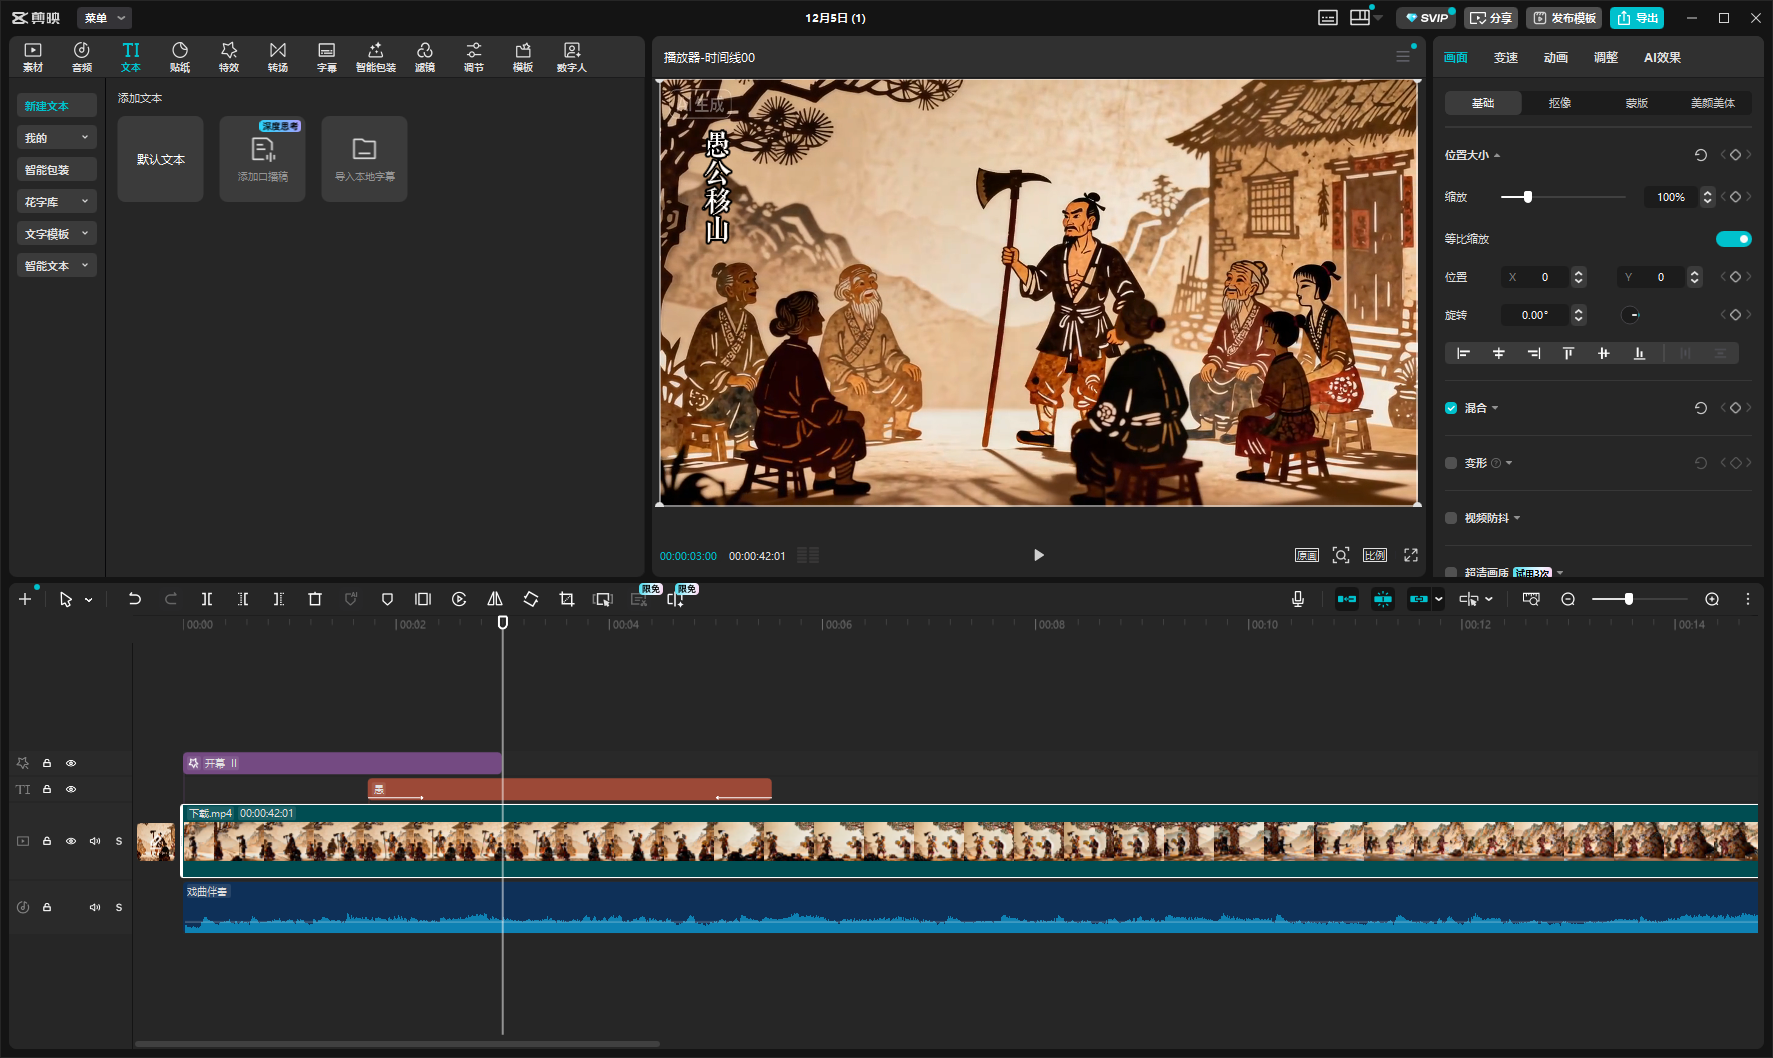Play the video preview
Image resolution: width=1773 pixels, height=1058 pixels.
(x=1038, y=555)
